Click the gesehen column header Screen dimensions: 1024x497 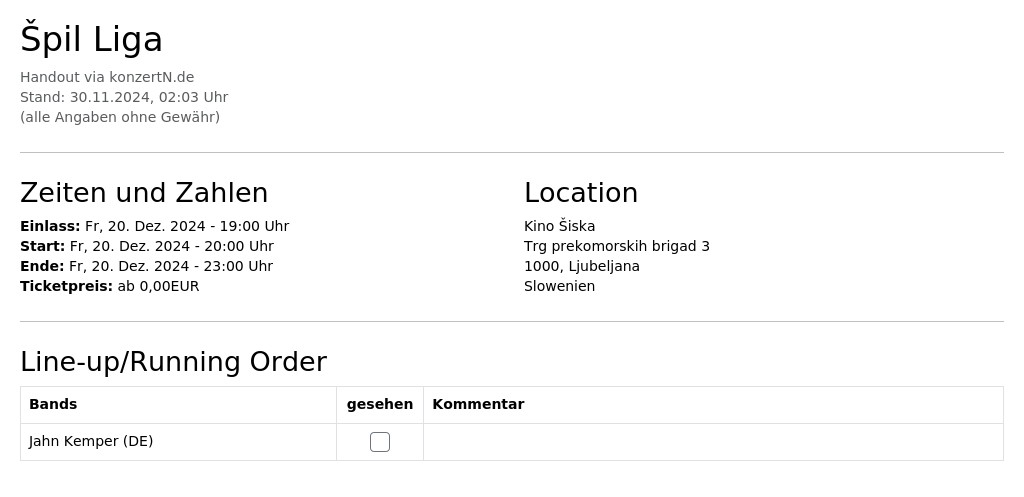tap(379, 404)
